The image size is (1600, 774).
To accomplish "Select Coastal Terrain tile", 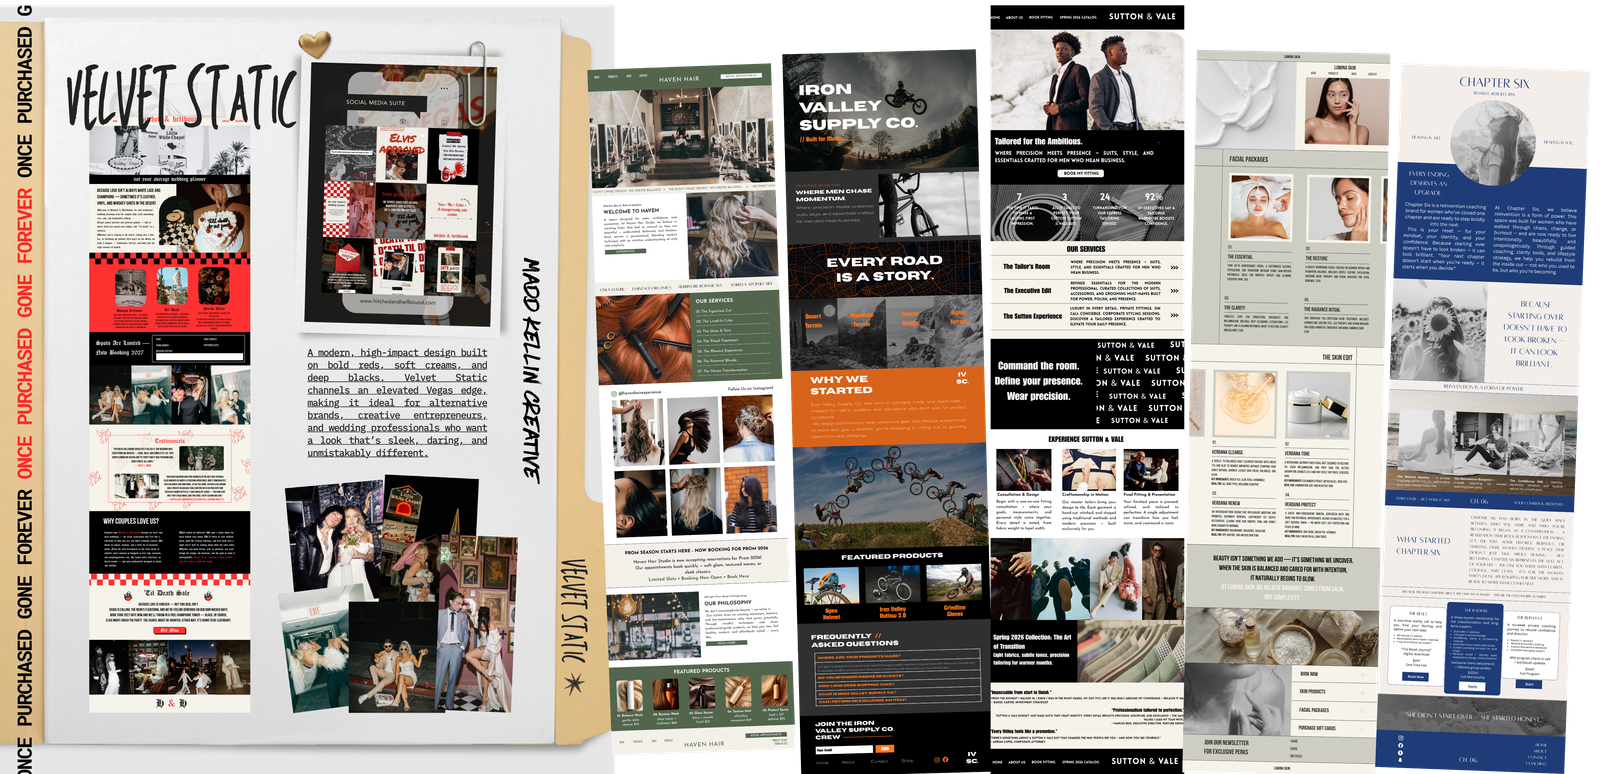I will [x=910, y=333].
